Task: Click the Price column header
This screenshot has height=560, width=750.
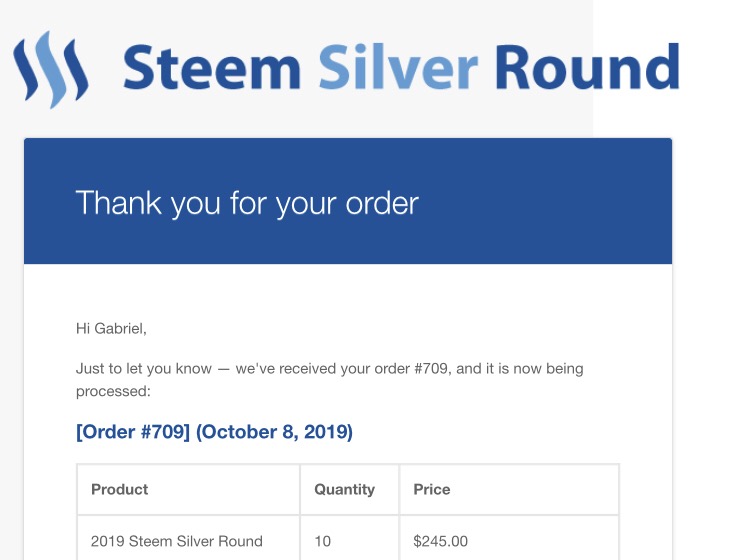Action: (431, 489)
